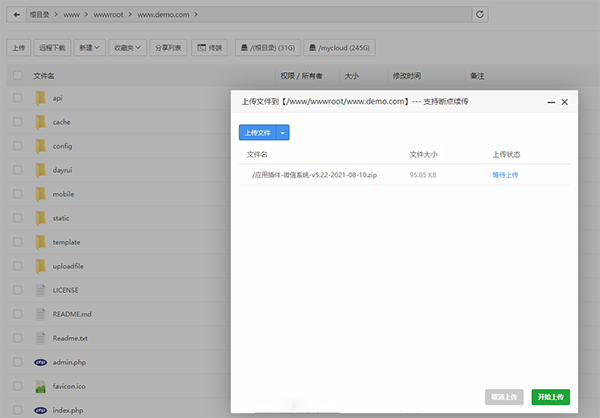
Task: Close the upload dialog
Action: (x=564, y=102)
